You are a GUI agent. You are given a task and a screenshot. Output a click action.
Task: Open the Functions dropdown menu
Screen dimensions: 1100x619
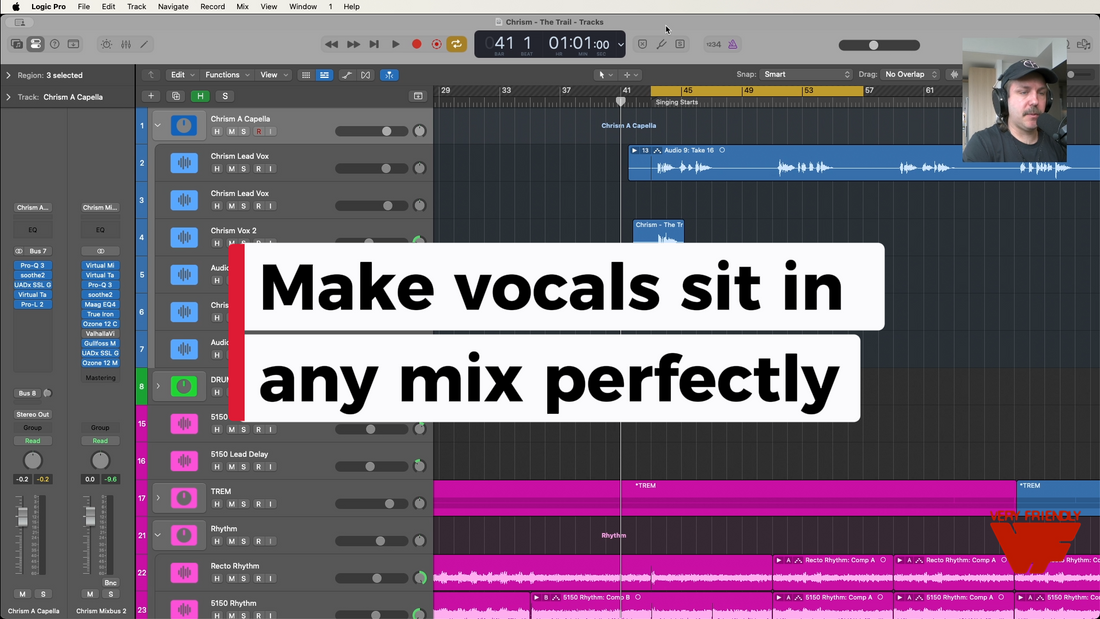click(227, 74)
